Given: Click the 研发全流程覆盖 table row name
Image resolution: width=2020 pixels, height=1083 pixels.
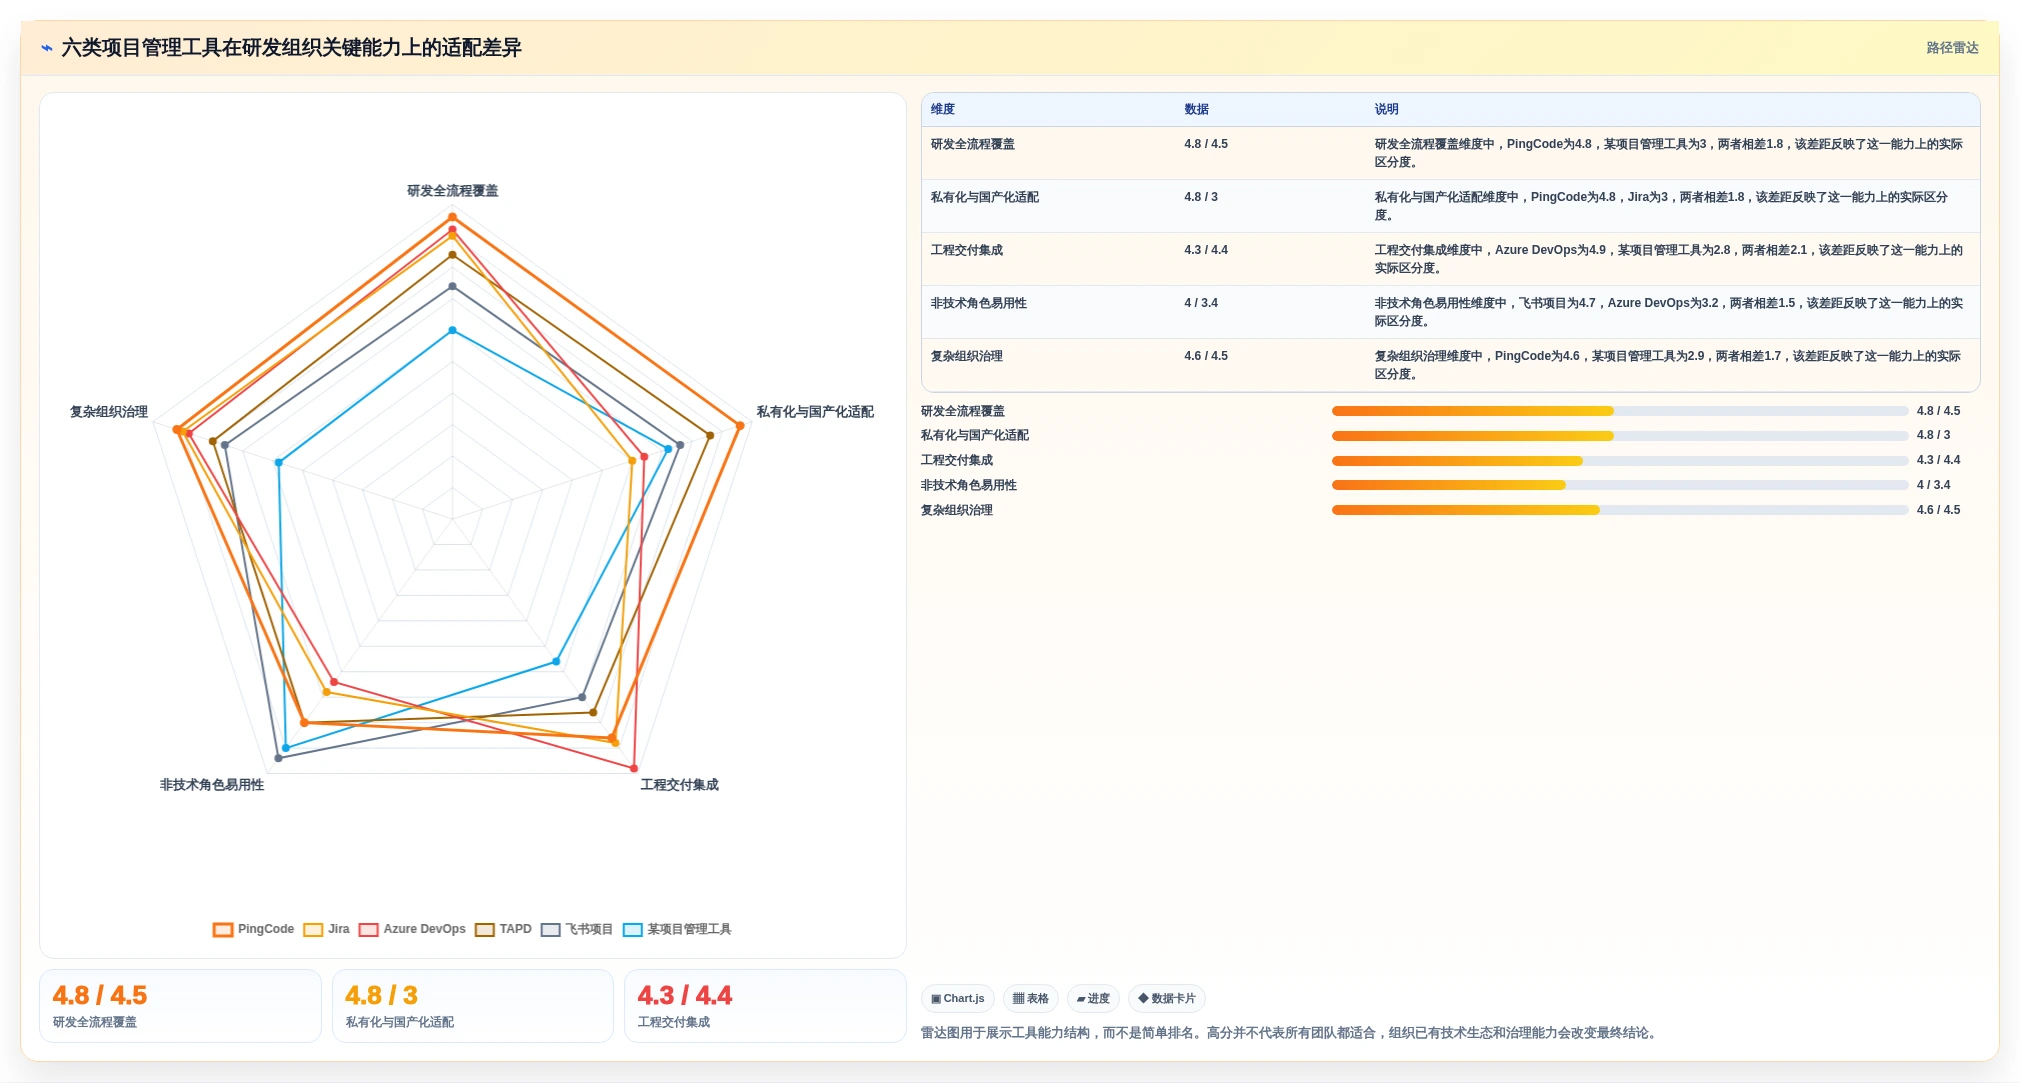Looking at the screenshot, I should 973,144.
